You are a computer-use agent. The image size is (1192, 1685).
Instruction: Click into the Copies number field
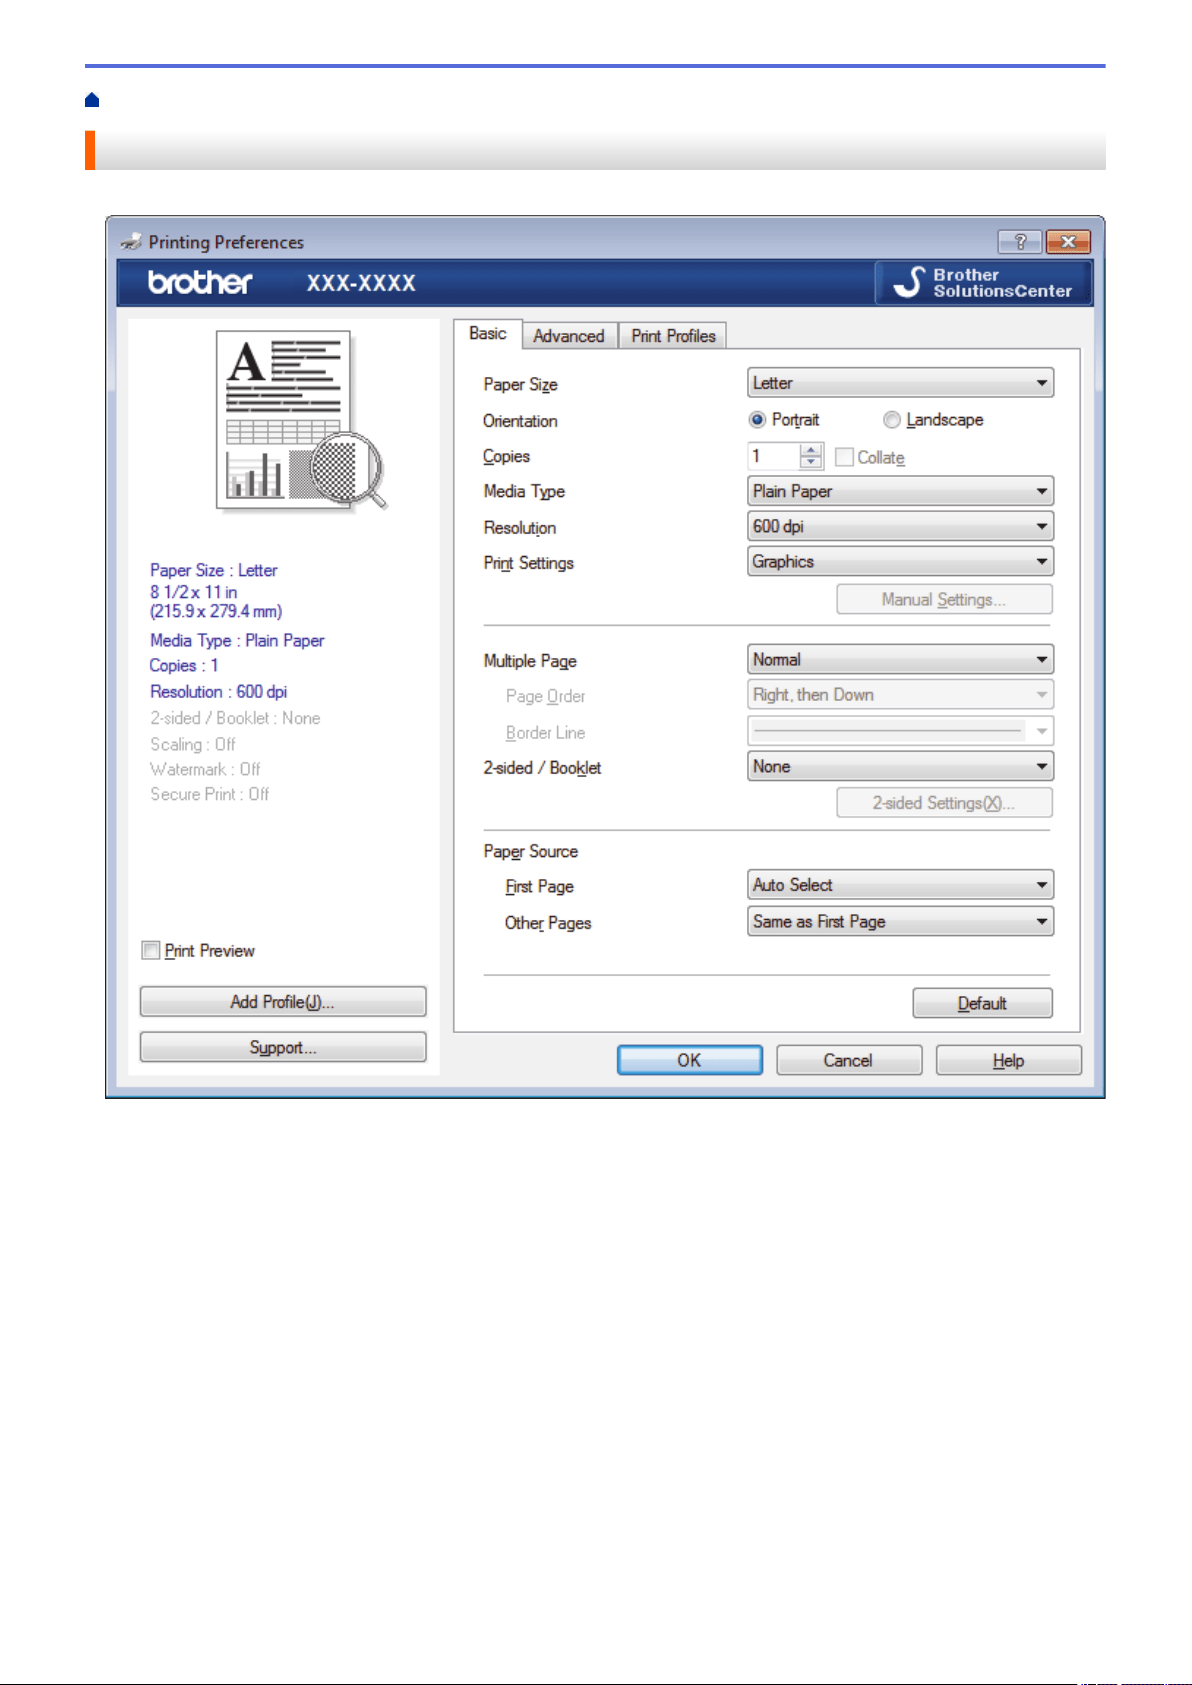(x=774, y=456)
